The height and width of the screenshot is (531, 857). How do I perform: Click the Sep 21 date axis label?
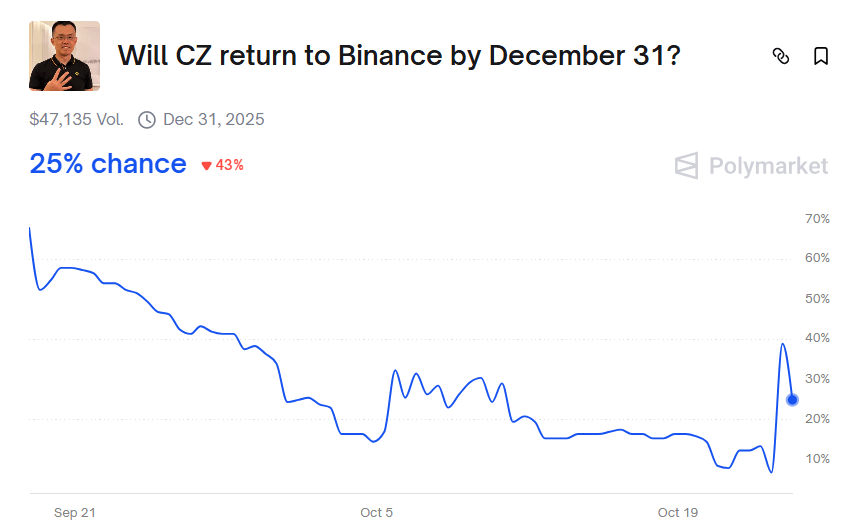coord(75,513)
